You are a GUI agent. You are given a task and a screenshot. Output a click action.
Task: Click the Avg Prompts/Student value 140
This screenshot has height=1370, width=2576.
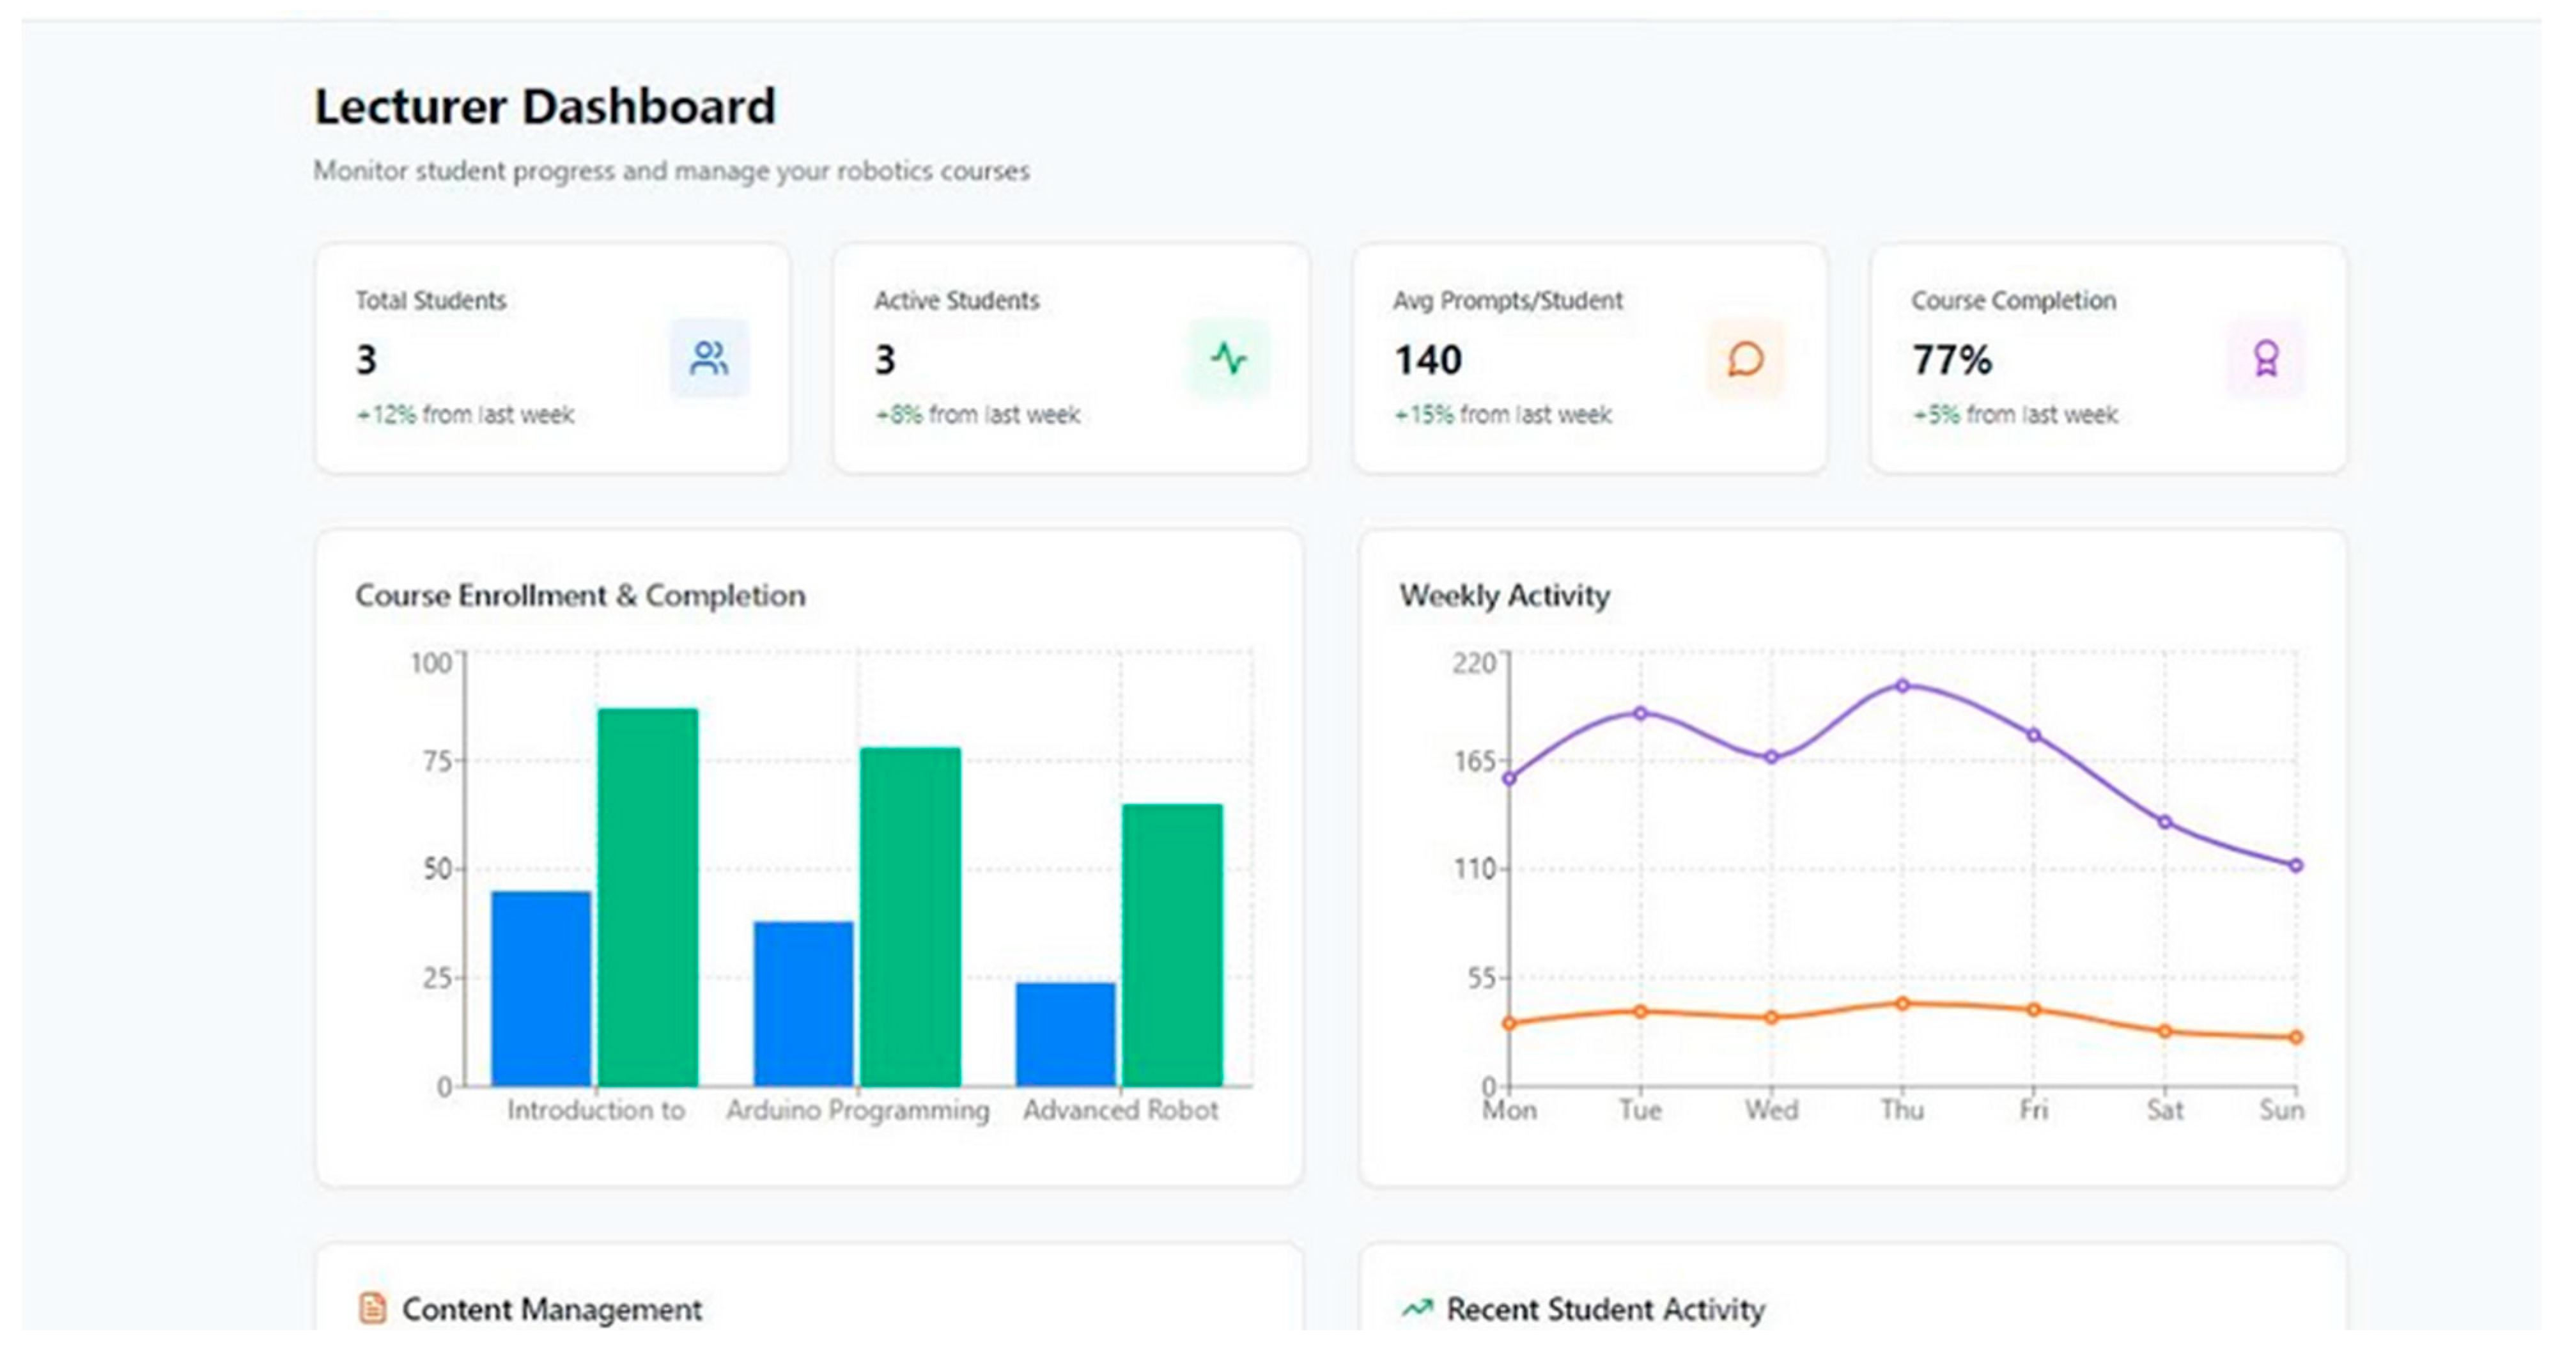pyautogui.click(x=1428, y=360)
